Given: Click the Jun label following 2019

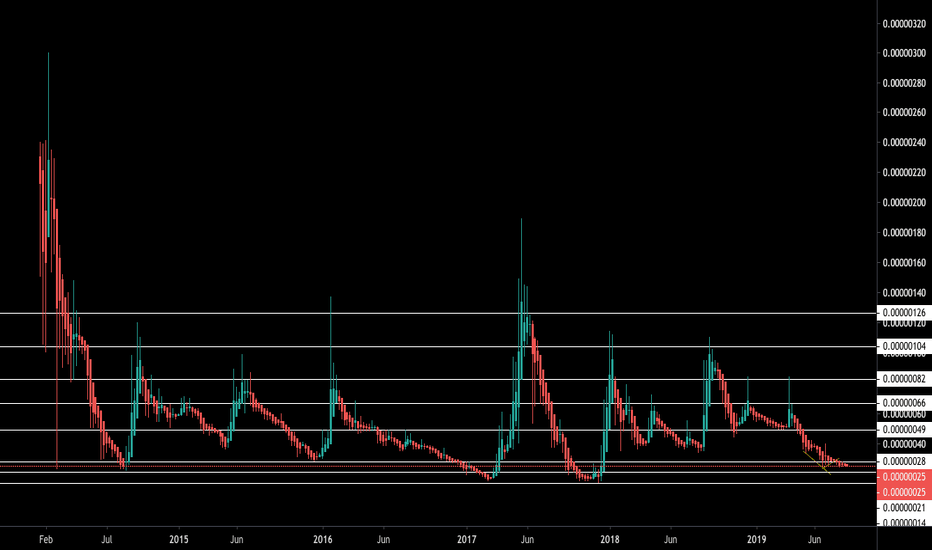Looking at the screenshot, I should [x=814, y=539].
